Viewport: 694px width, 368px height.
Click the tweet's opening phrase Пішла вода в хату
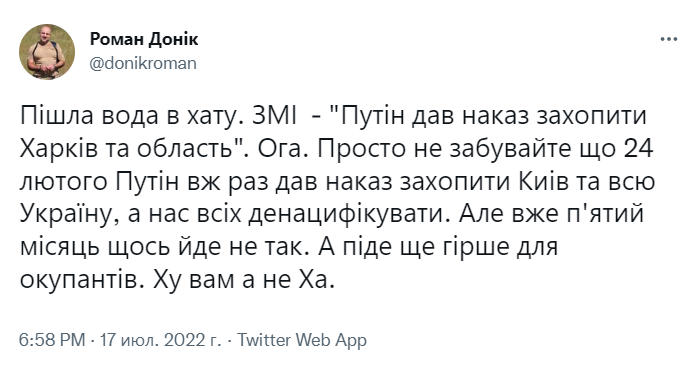tap(127, 116)
